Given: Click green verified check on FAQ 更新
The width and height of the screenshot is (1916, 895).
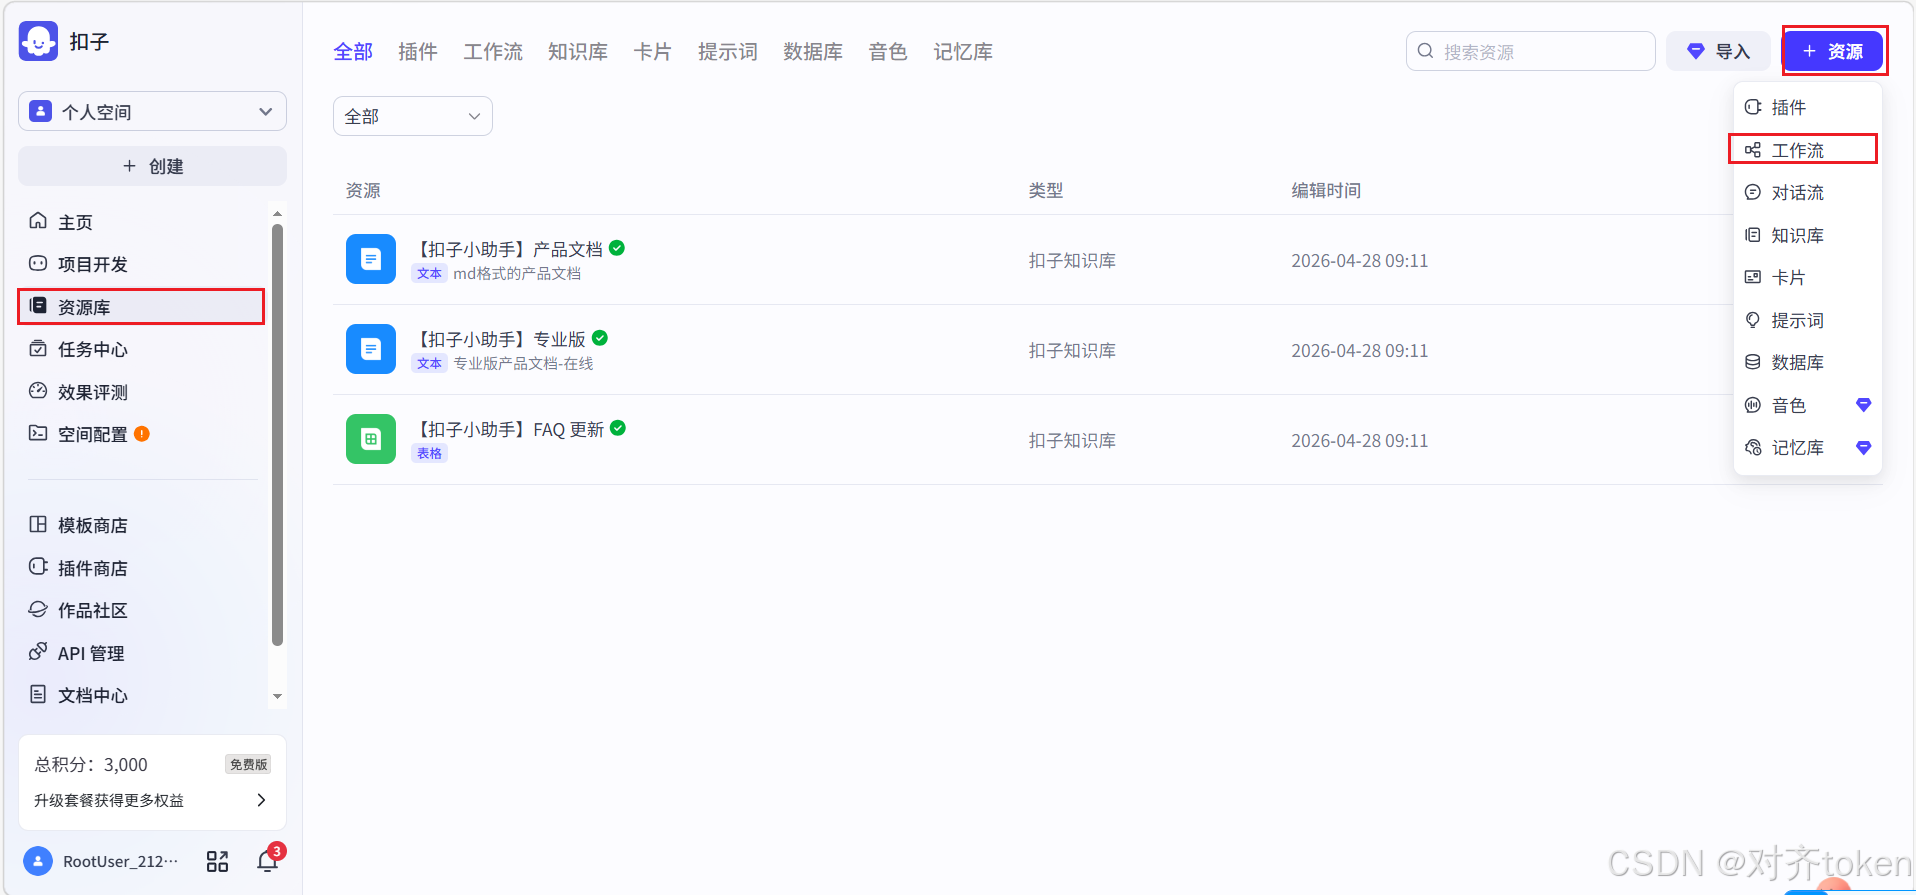Looking at the screenshot, I should 618,428.
